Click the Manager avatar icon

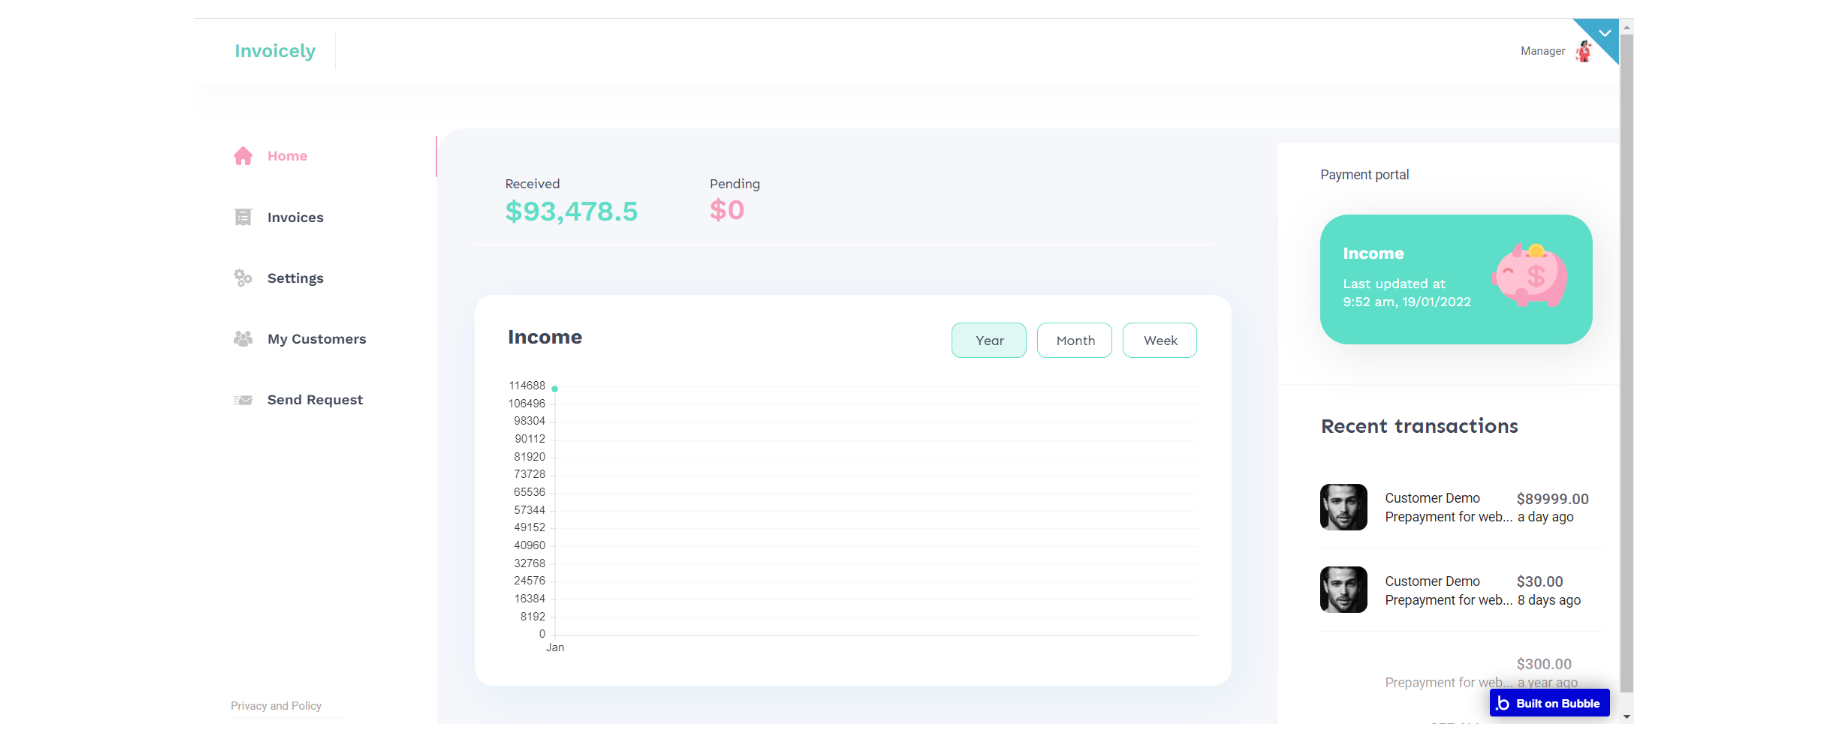pyautogui.click(x=1583, y=51)
